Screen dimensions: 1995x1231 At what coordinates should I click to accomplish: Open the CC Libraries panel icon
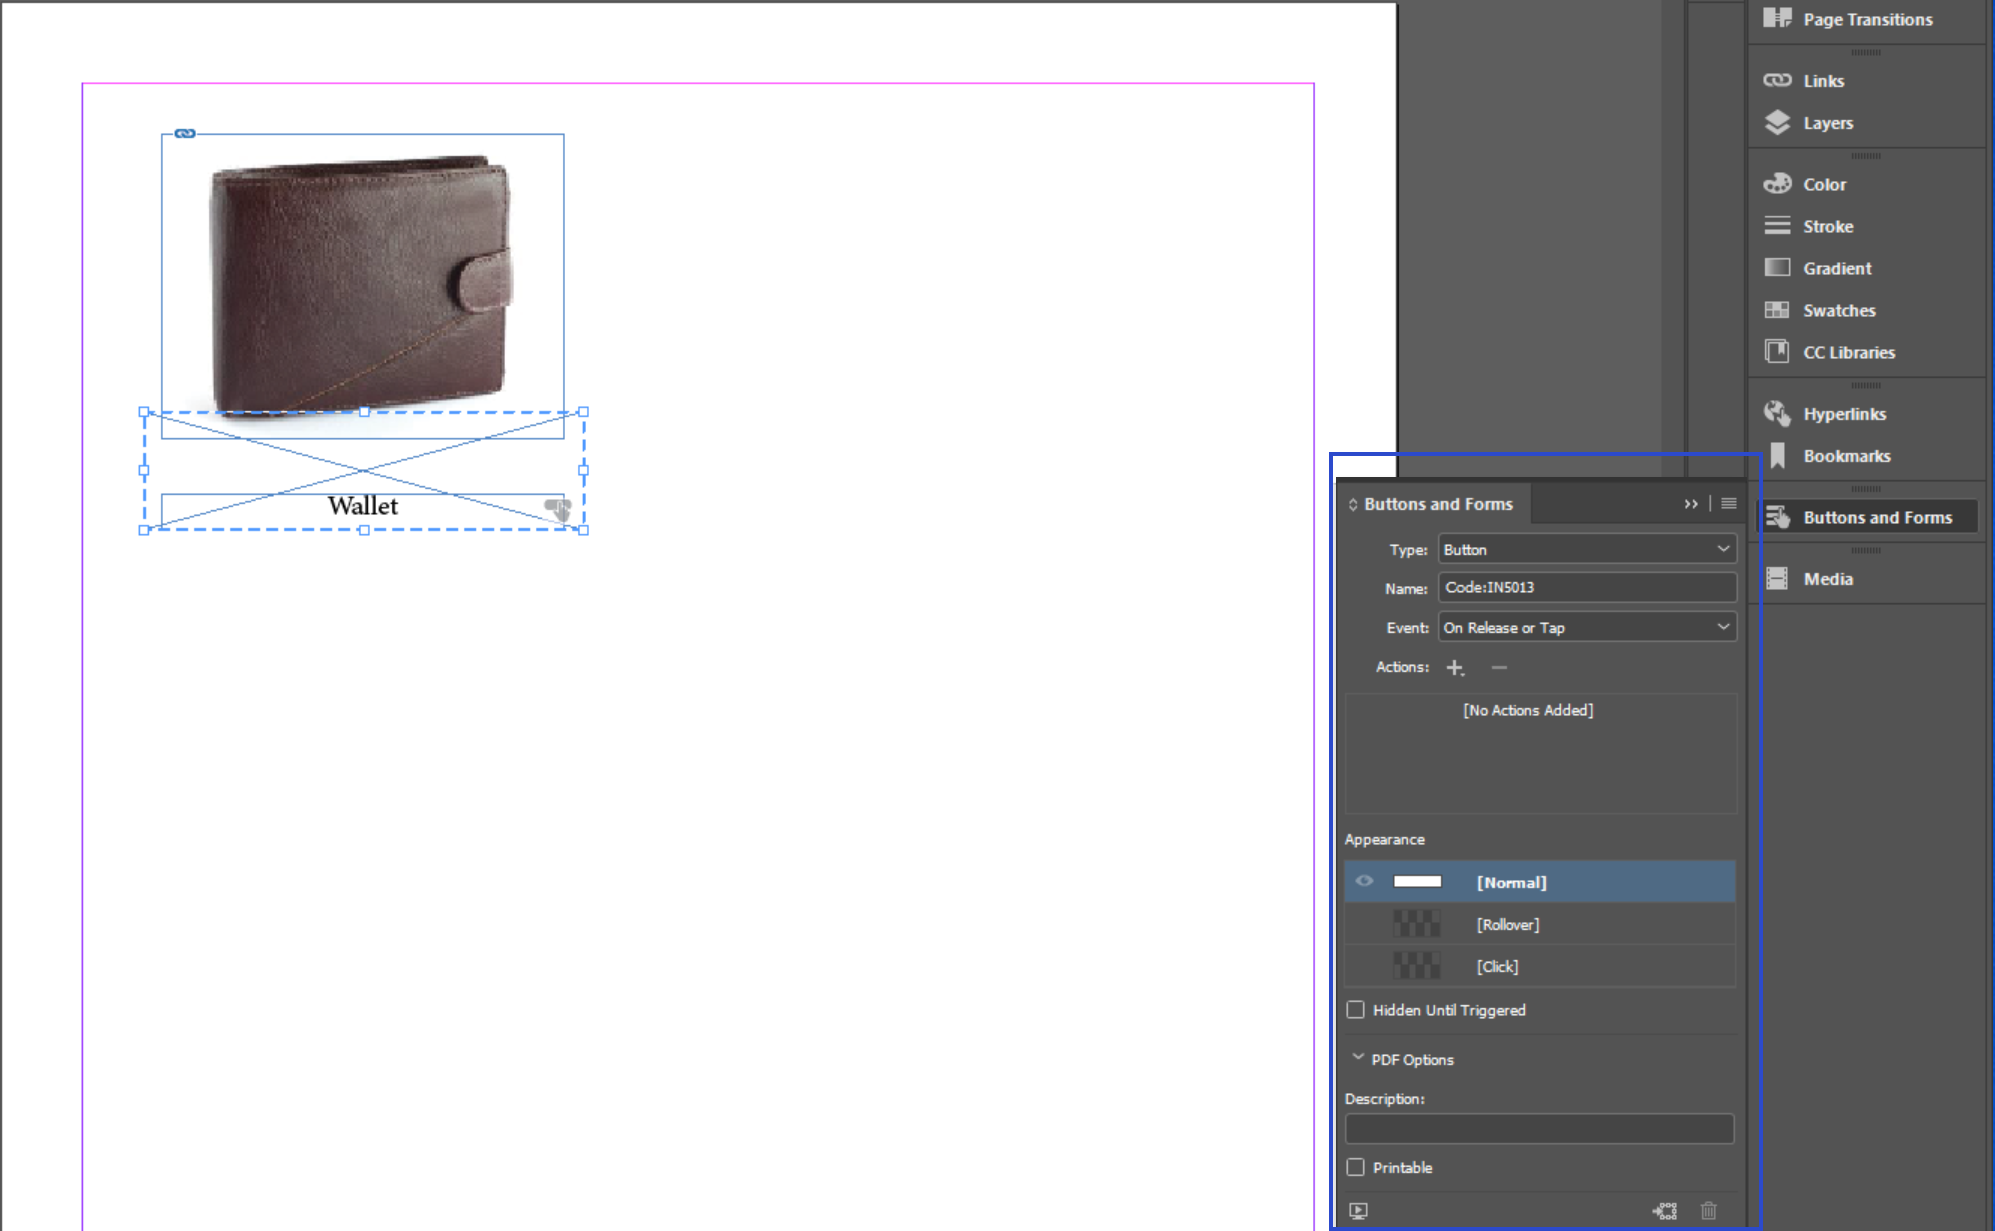pyautogui.click(x=1777, y=352)
